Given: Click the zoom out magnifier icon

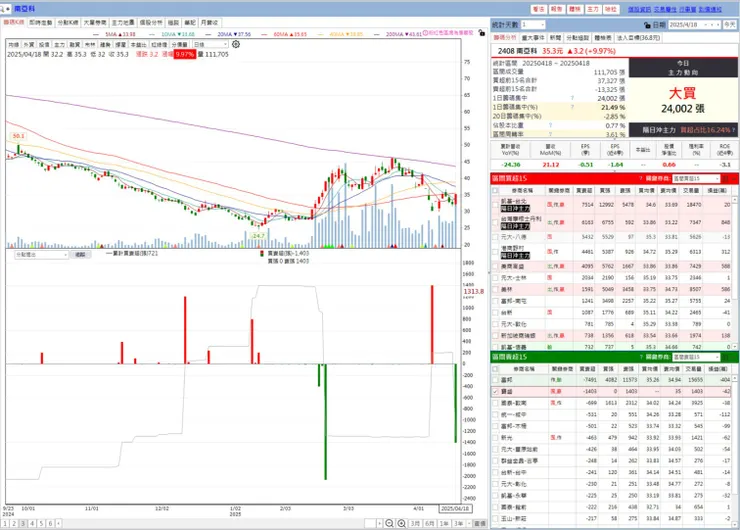Looking at the screenshot, I should click(x=389, y=523).
